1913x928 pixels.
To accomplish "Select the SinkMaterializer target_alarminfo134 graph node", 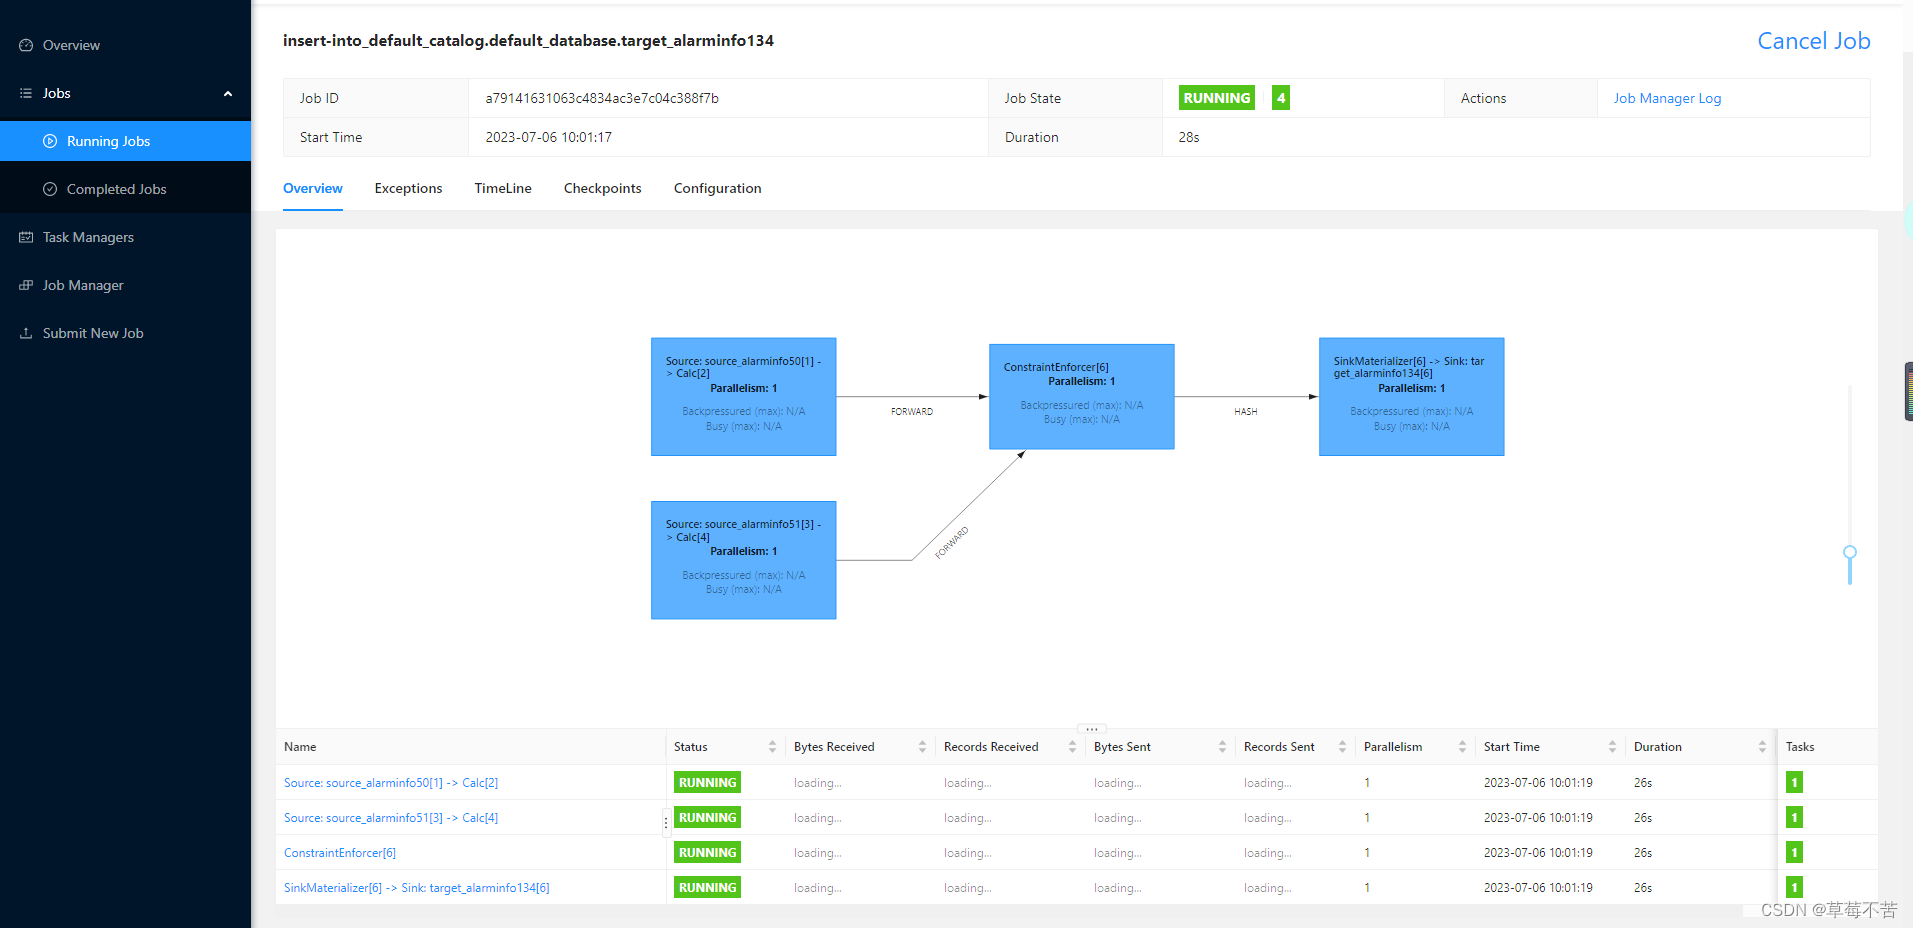I will coord(1411,396).
